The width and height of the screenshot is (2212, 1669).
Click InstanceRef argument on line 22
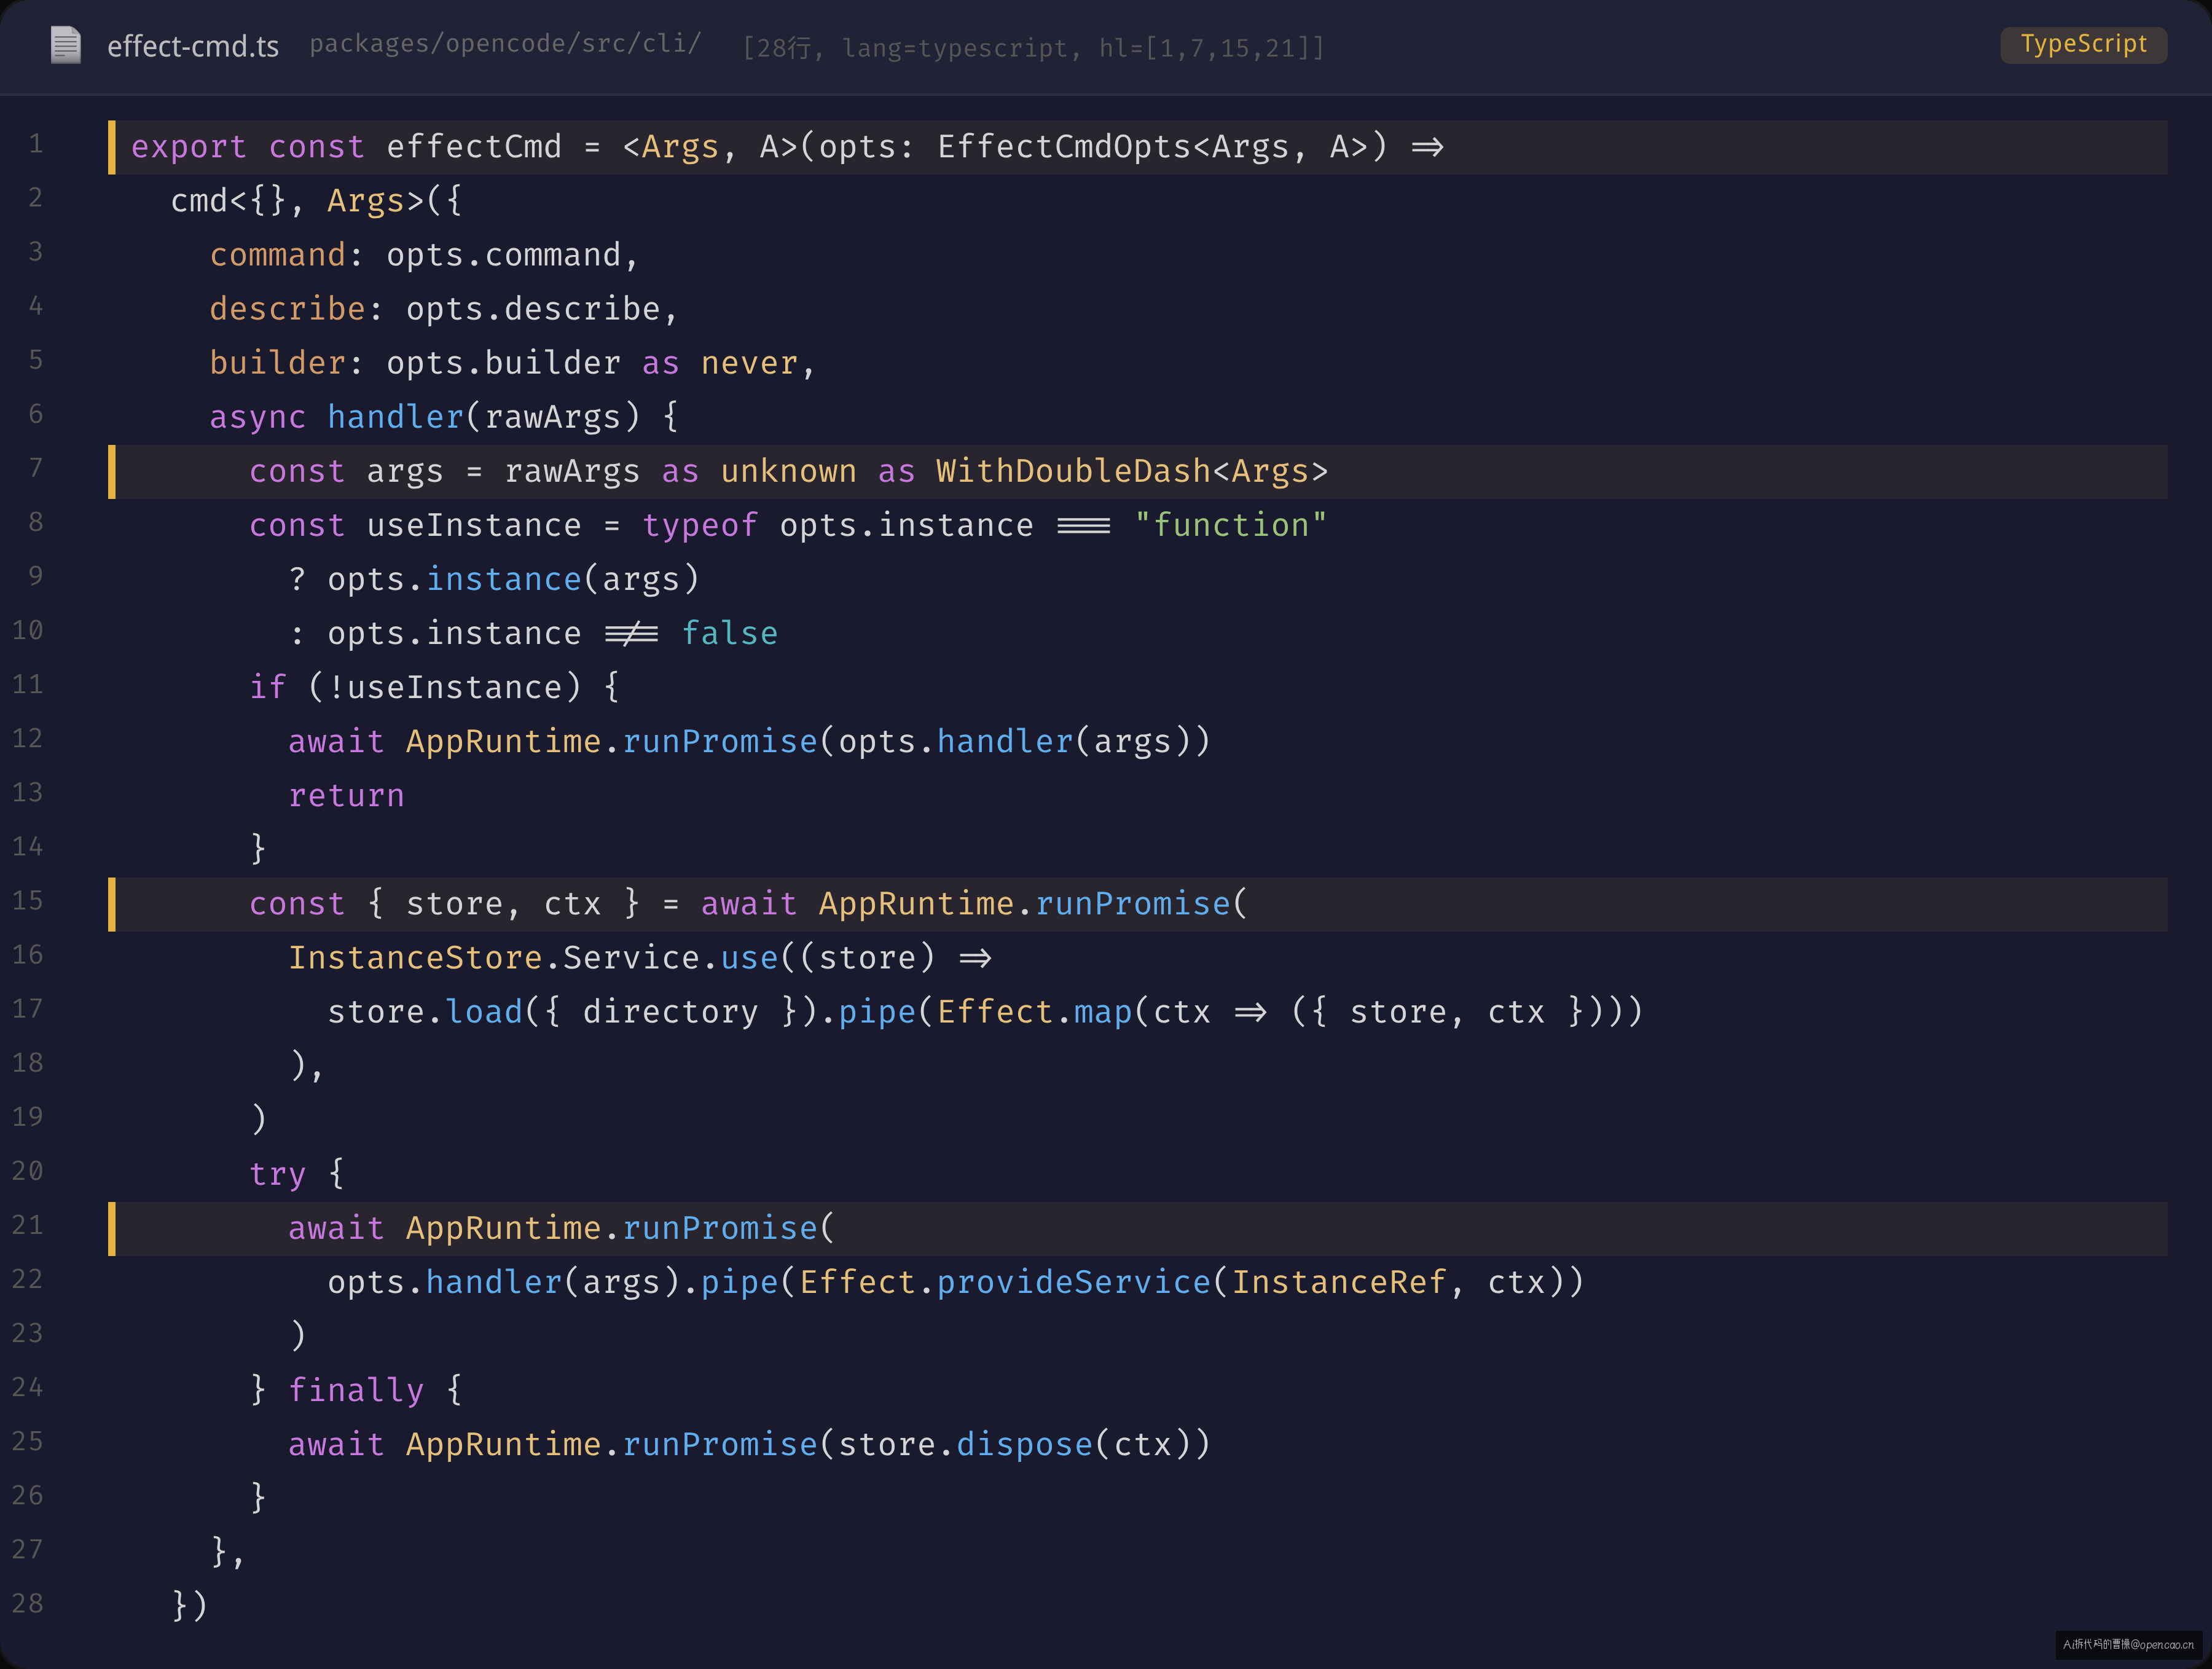[x=1338, y=1282]
